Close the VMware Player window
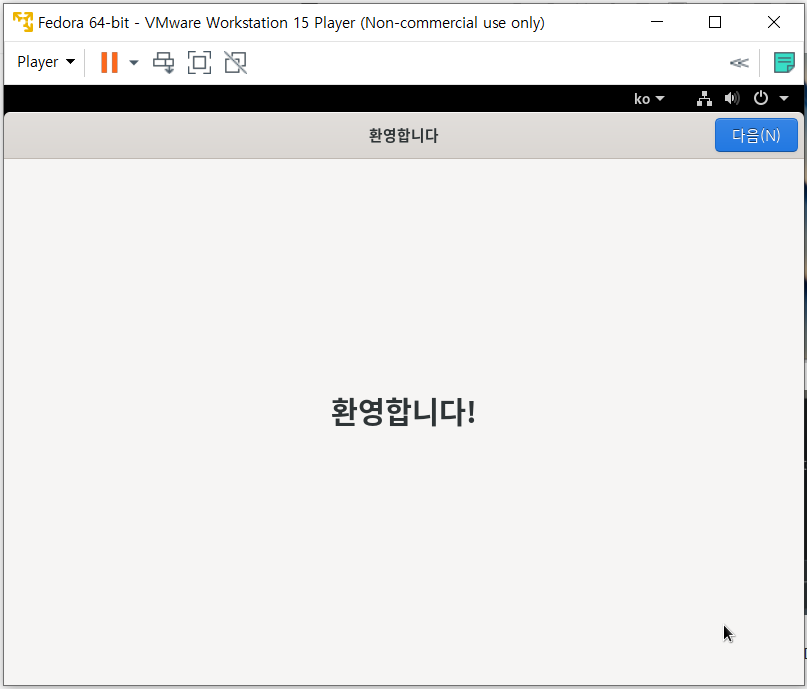The height and width of the screenshot is (689, 807). [774, 22]
